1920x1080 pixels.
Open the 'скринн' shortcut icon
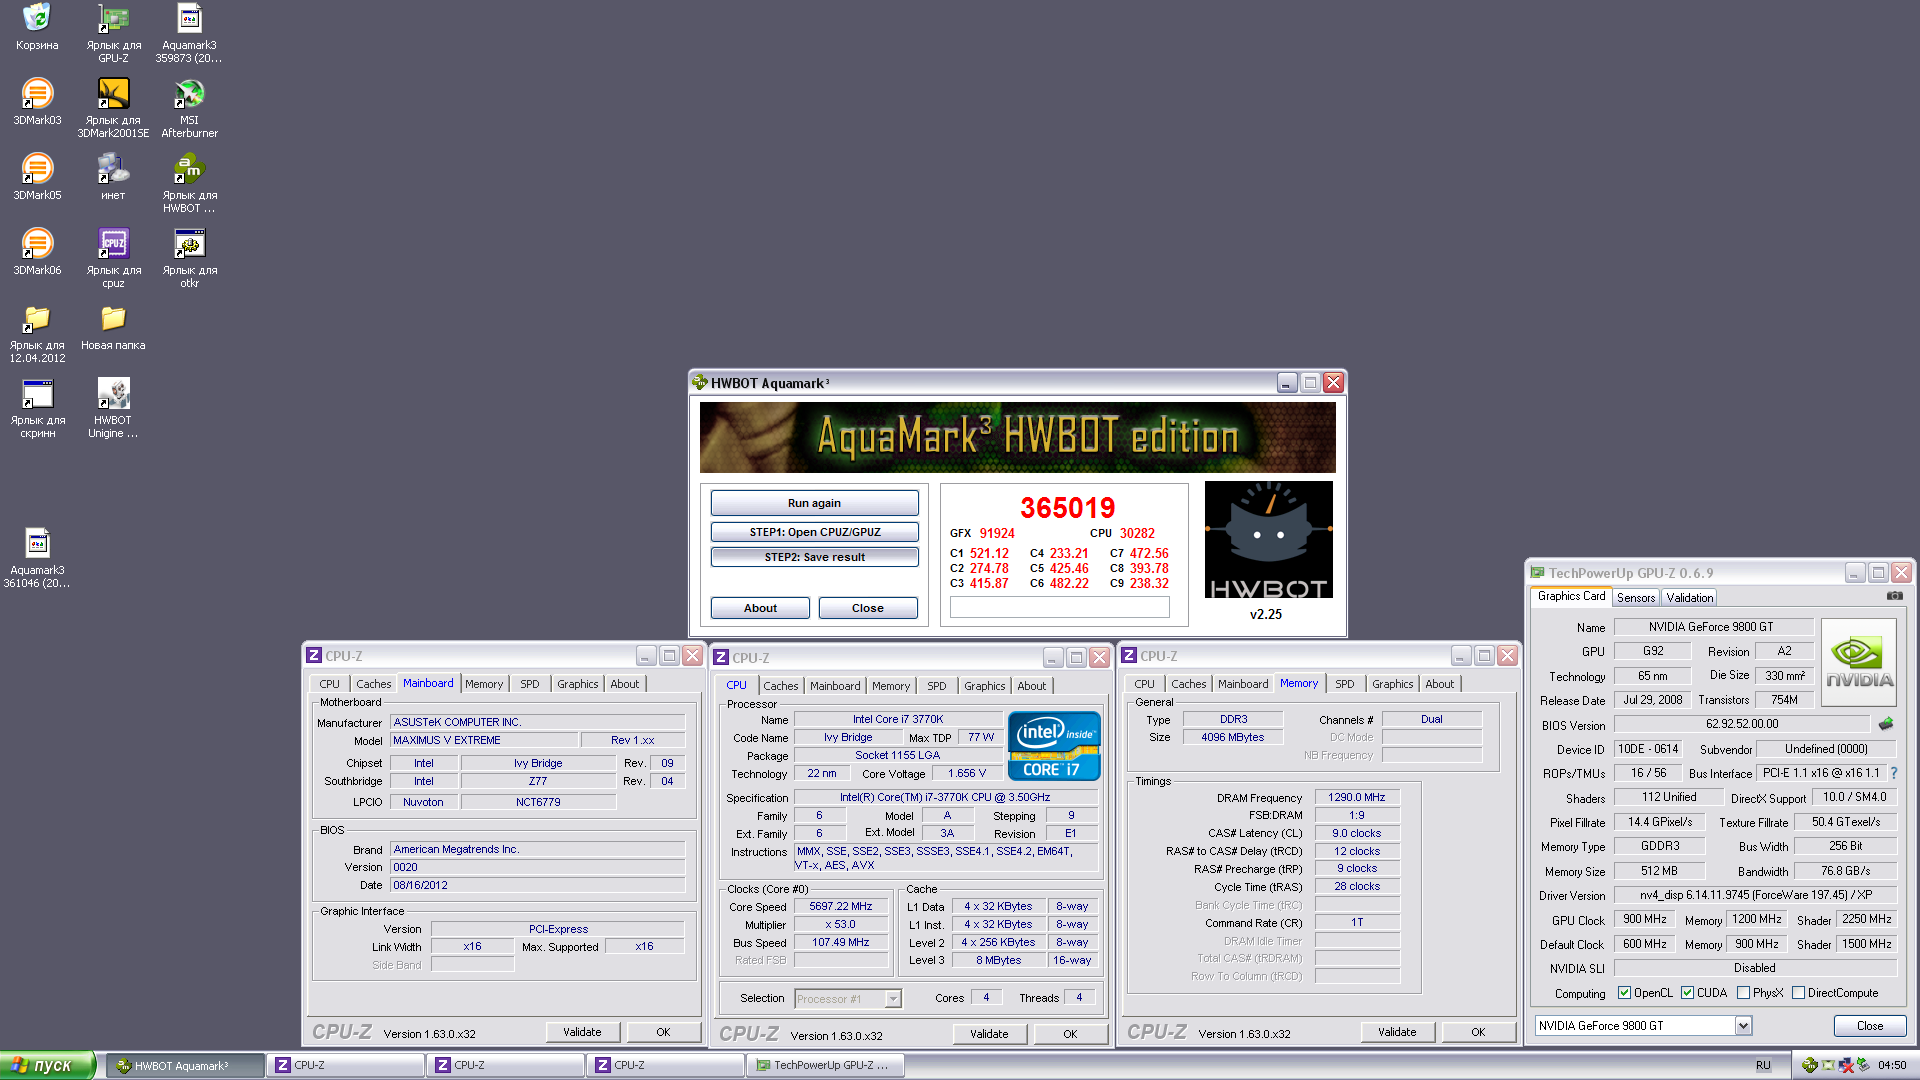37,408
